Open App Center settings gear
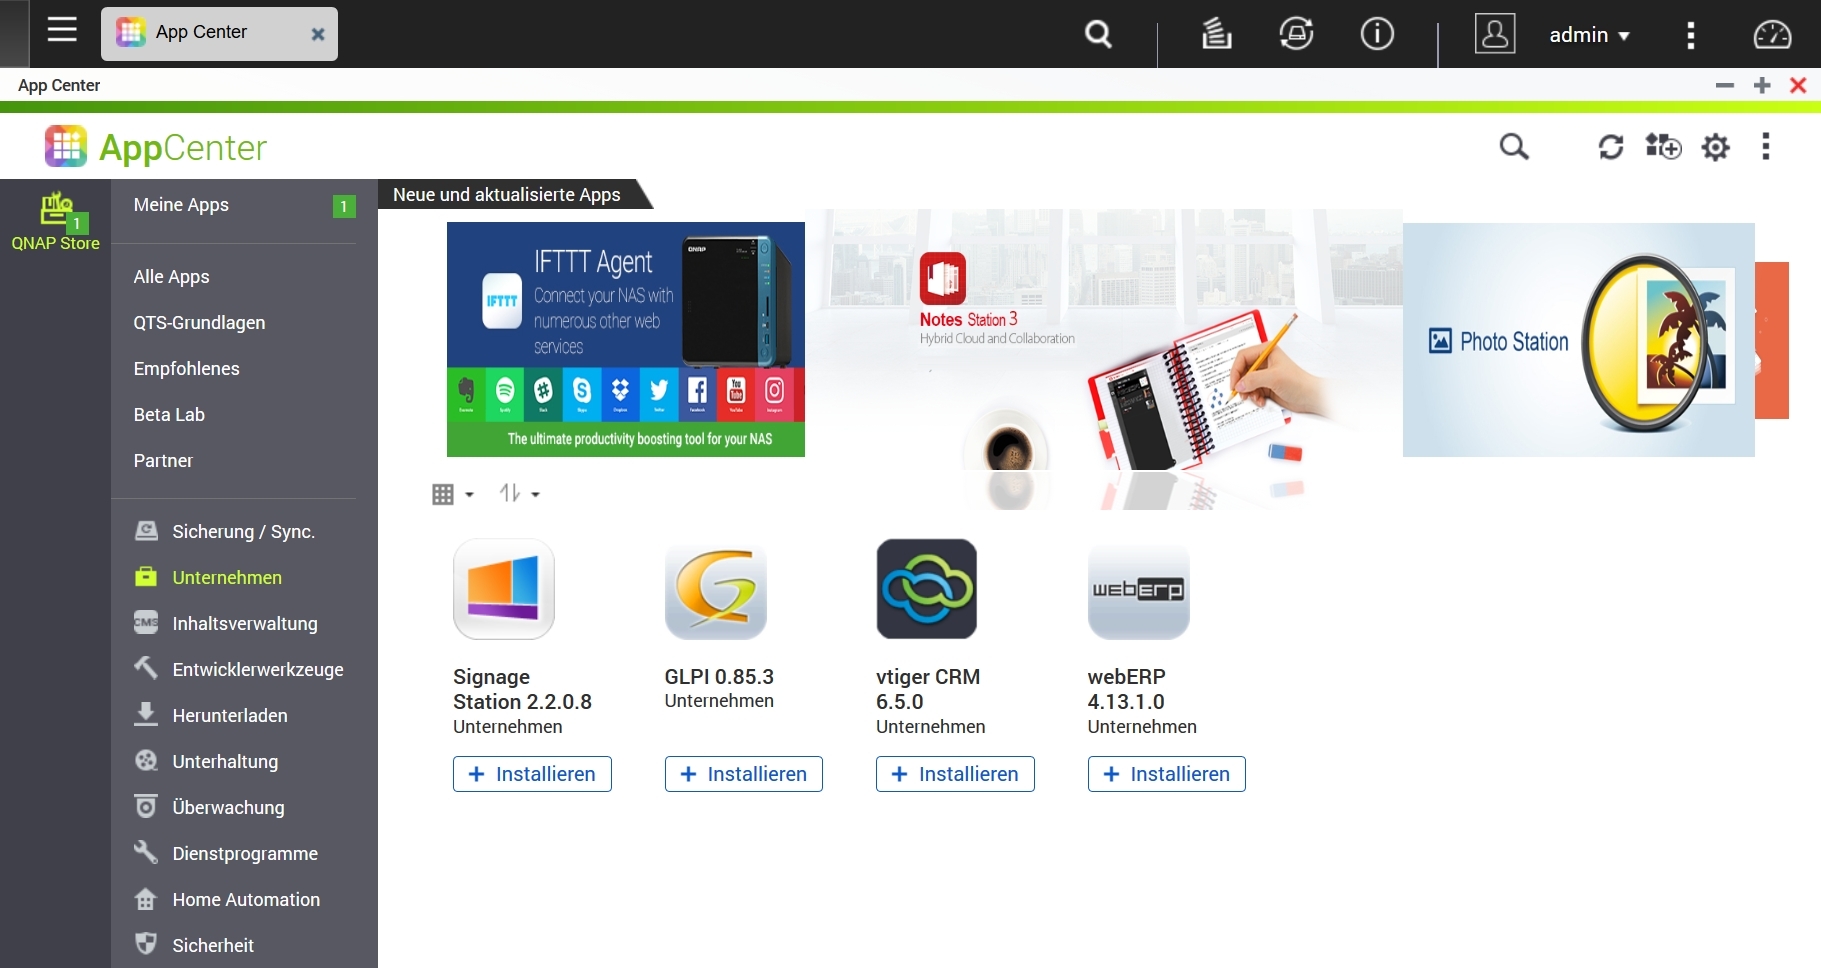The width and height of the screenshot is (1821, 968). pos(1716,147)
